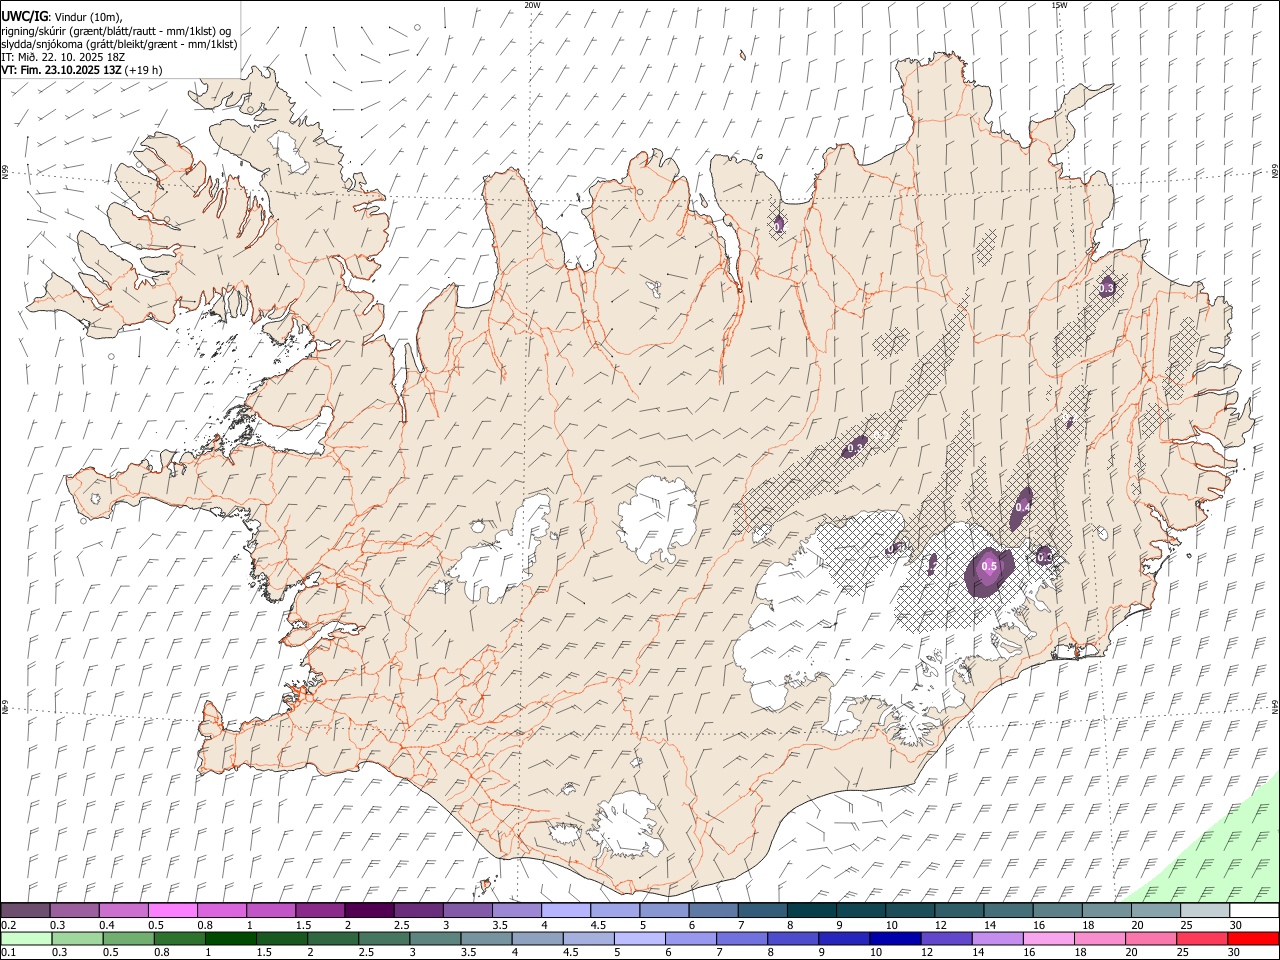Click the light lavender swatch in the snow scale
Image resolution: width=1280 pixels, height=960 pixels.
(x=566, y=911)
